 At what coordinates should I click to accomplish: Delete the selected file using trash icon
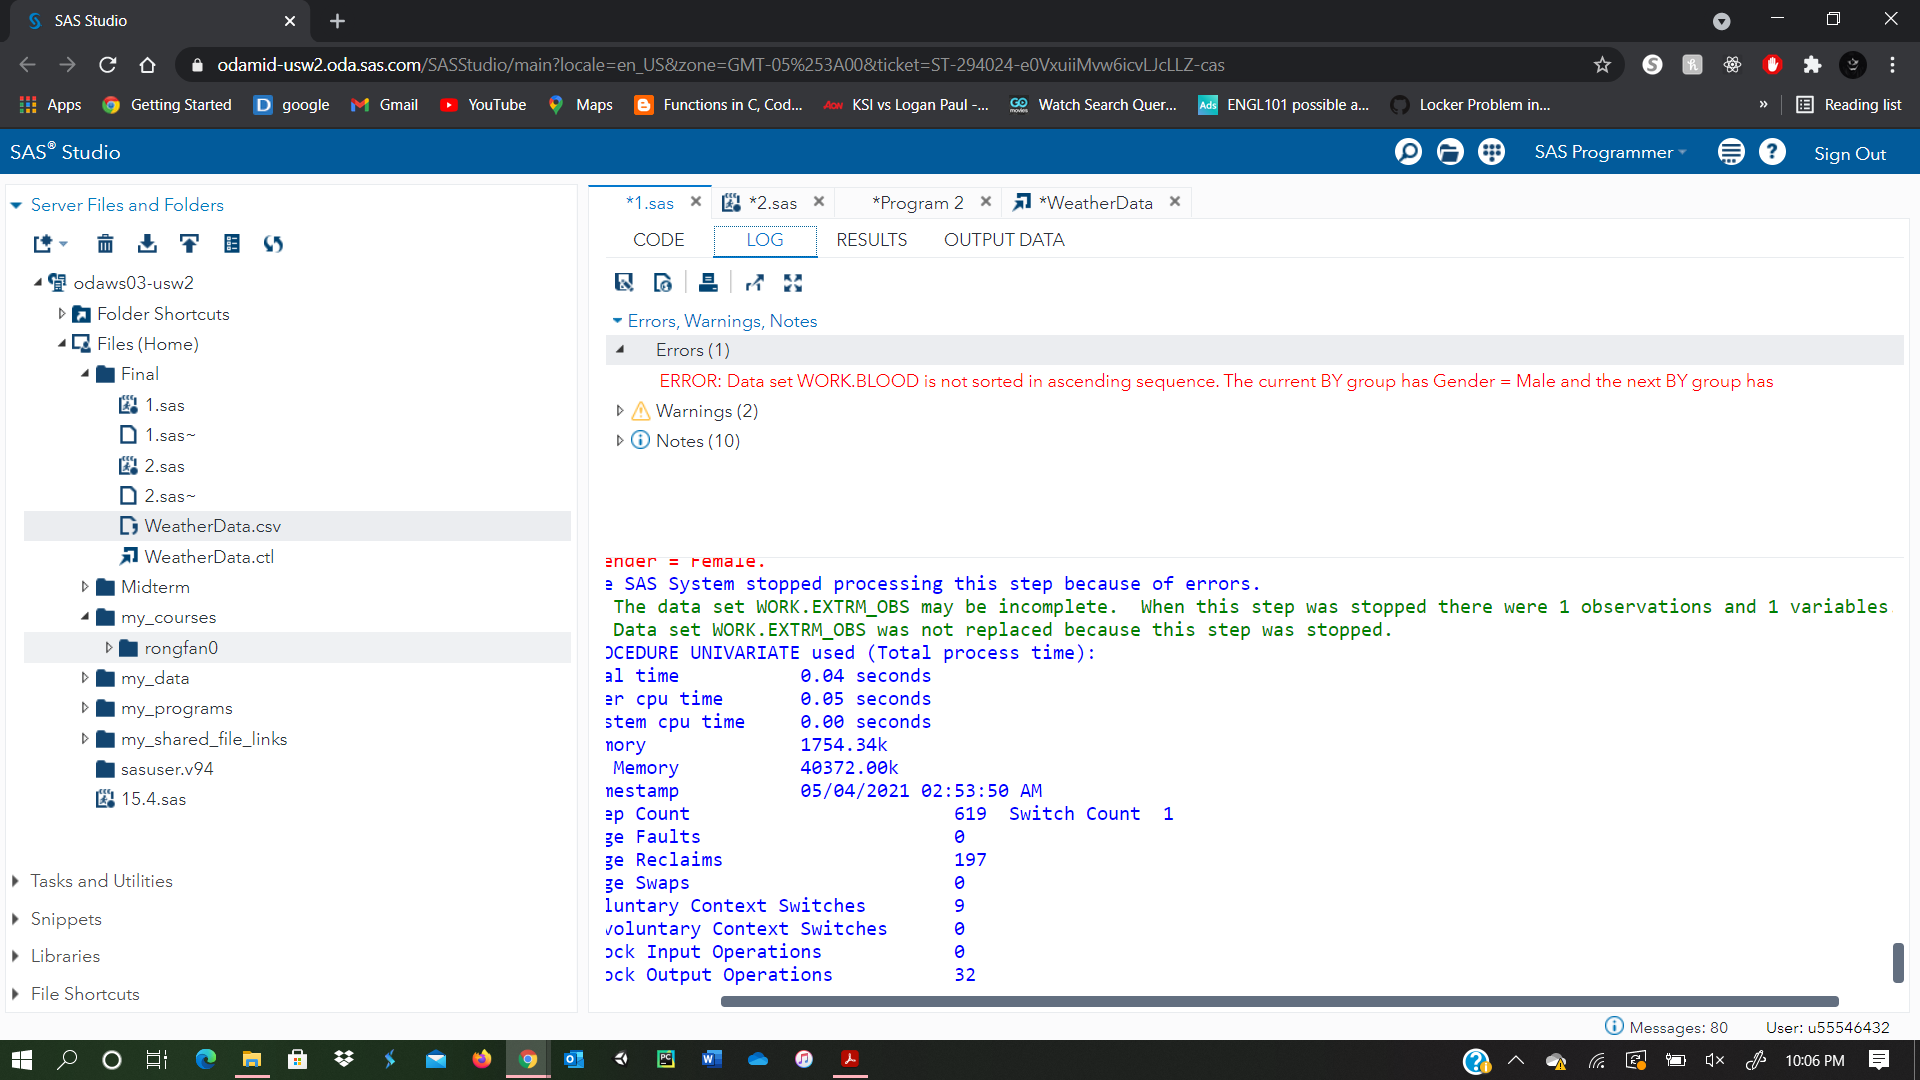(x=105, y=243)
